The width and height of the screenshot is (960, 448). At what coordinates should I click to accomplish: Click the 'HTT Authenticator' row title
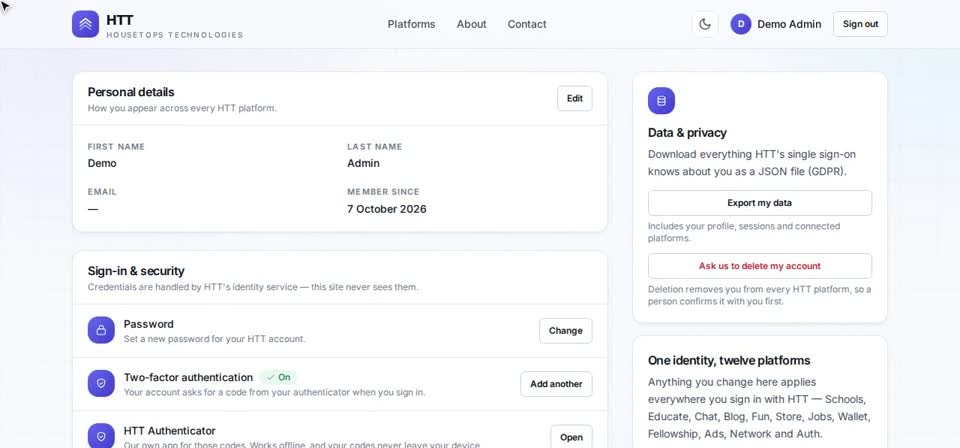[x=170, y=431]
